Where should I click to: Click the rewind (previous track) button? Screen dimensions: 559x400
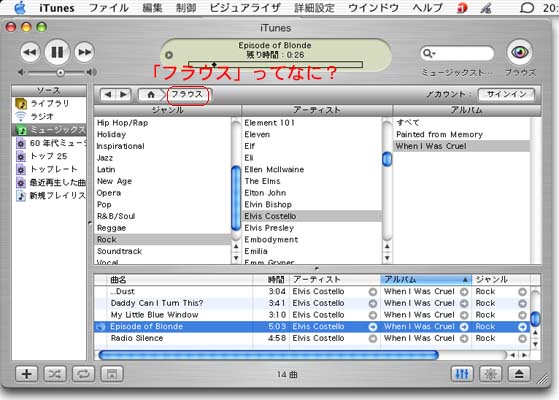(30, 52)
